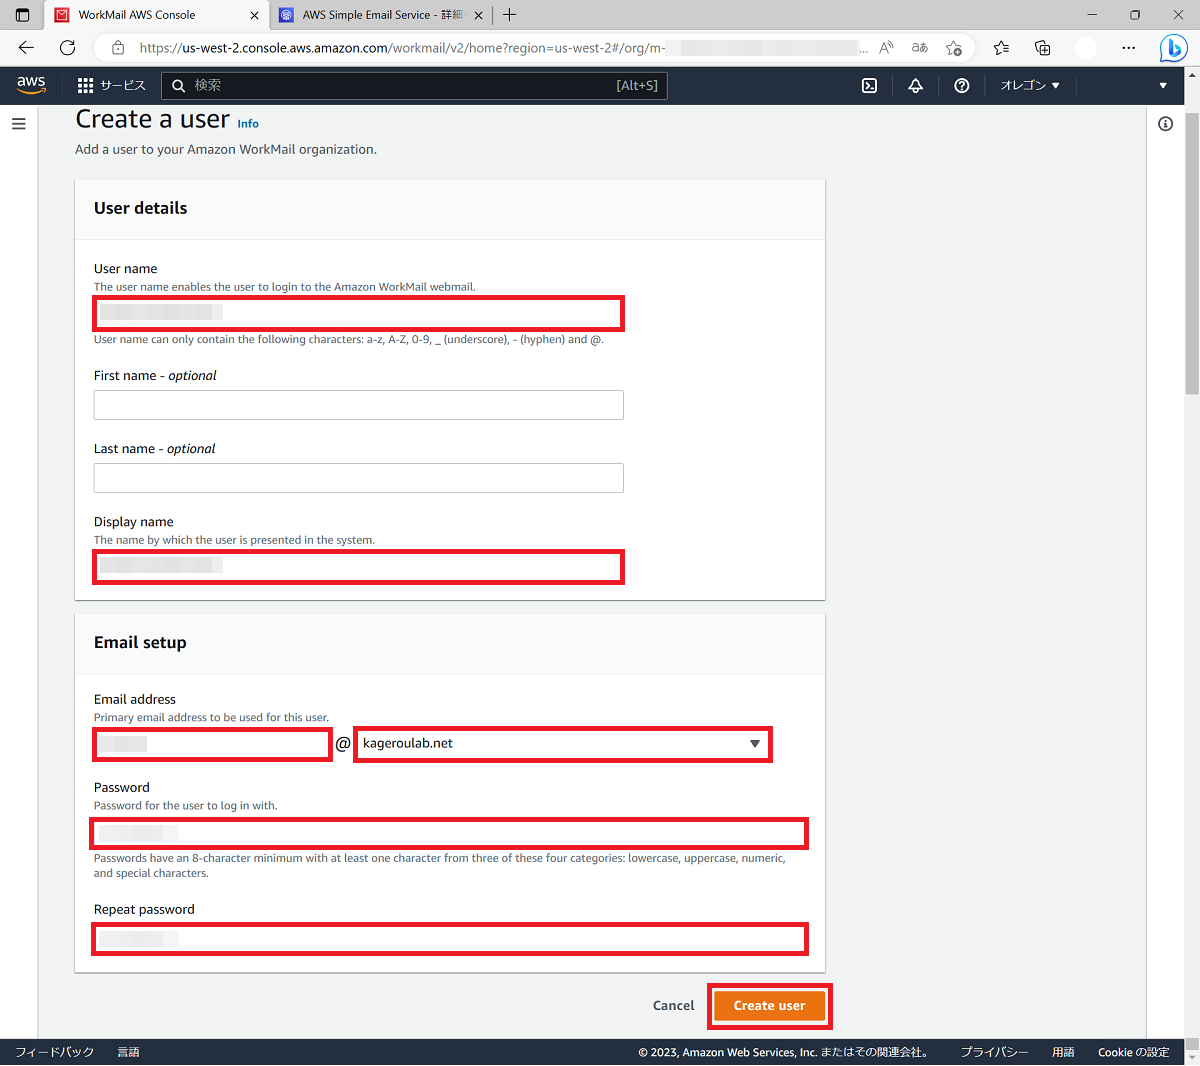Open the 言語 link in the footer
Image resolution: width=1200 pixels, height=1066 pixels.
point(128,1052)
